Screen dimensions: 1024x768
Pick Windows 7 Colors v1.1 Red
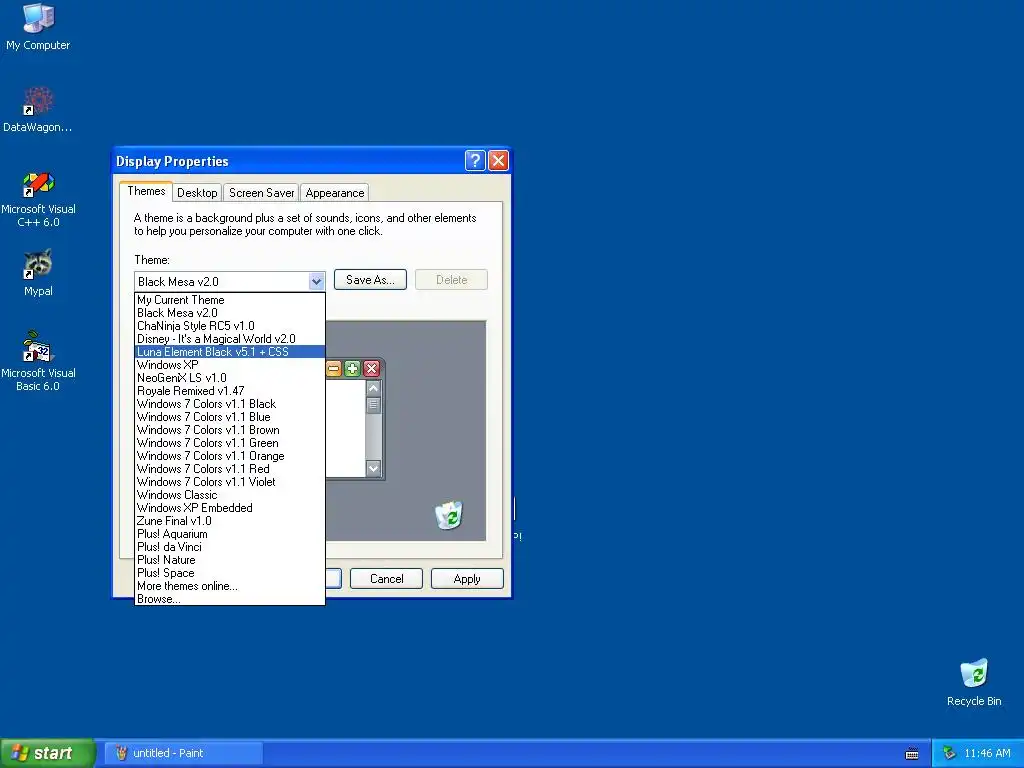pyautogui.click(x=230, y=469)
